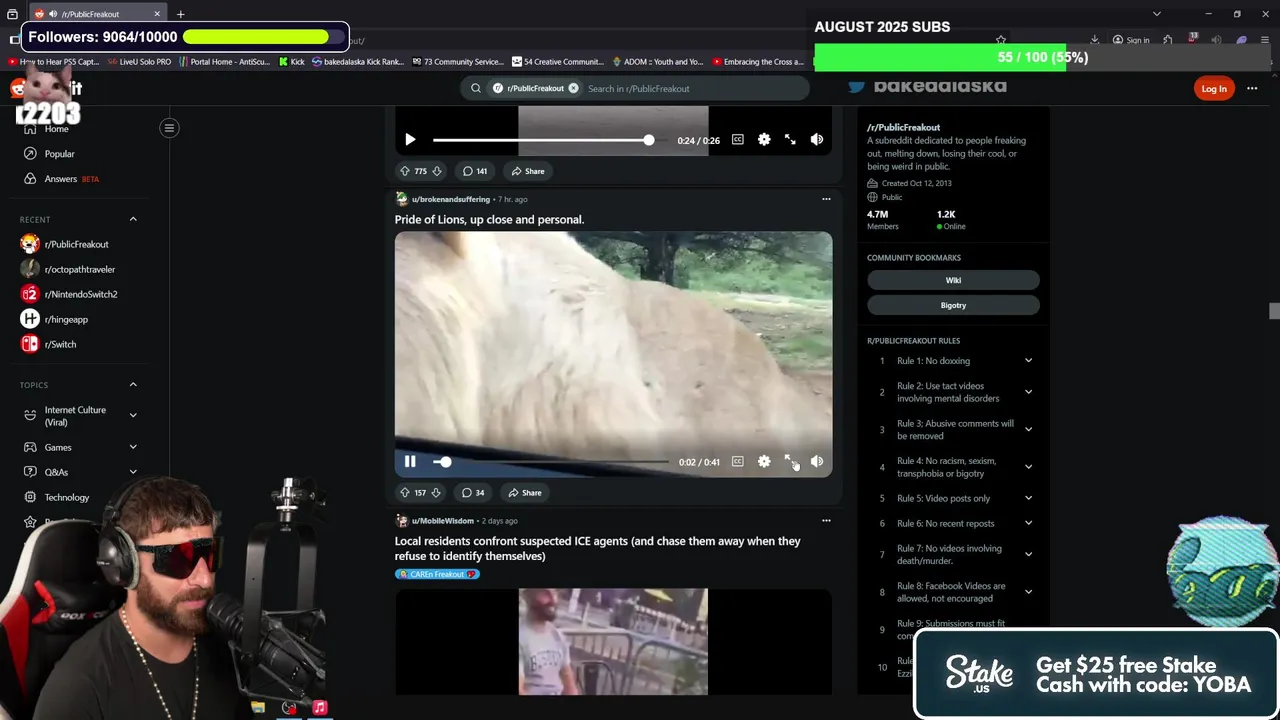The image size is (1280, 720).
Task: Pause the Pride of Lions video
Action: coord(410,462)
